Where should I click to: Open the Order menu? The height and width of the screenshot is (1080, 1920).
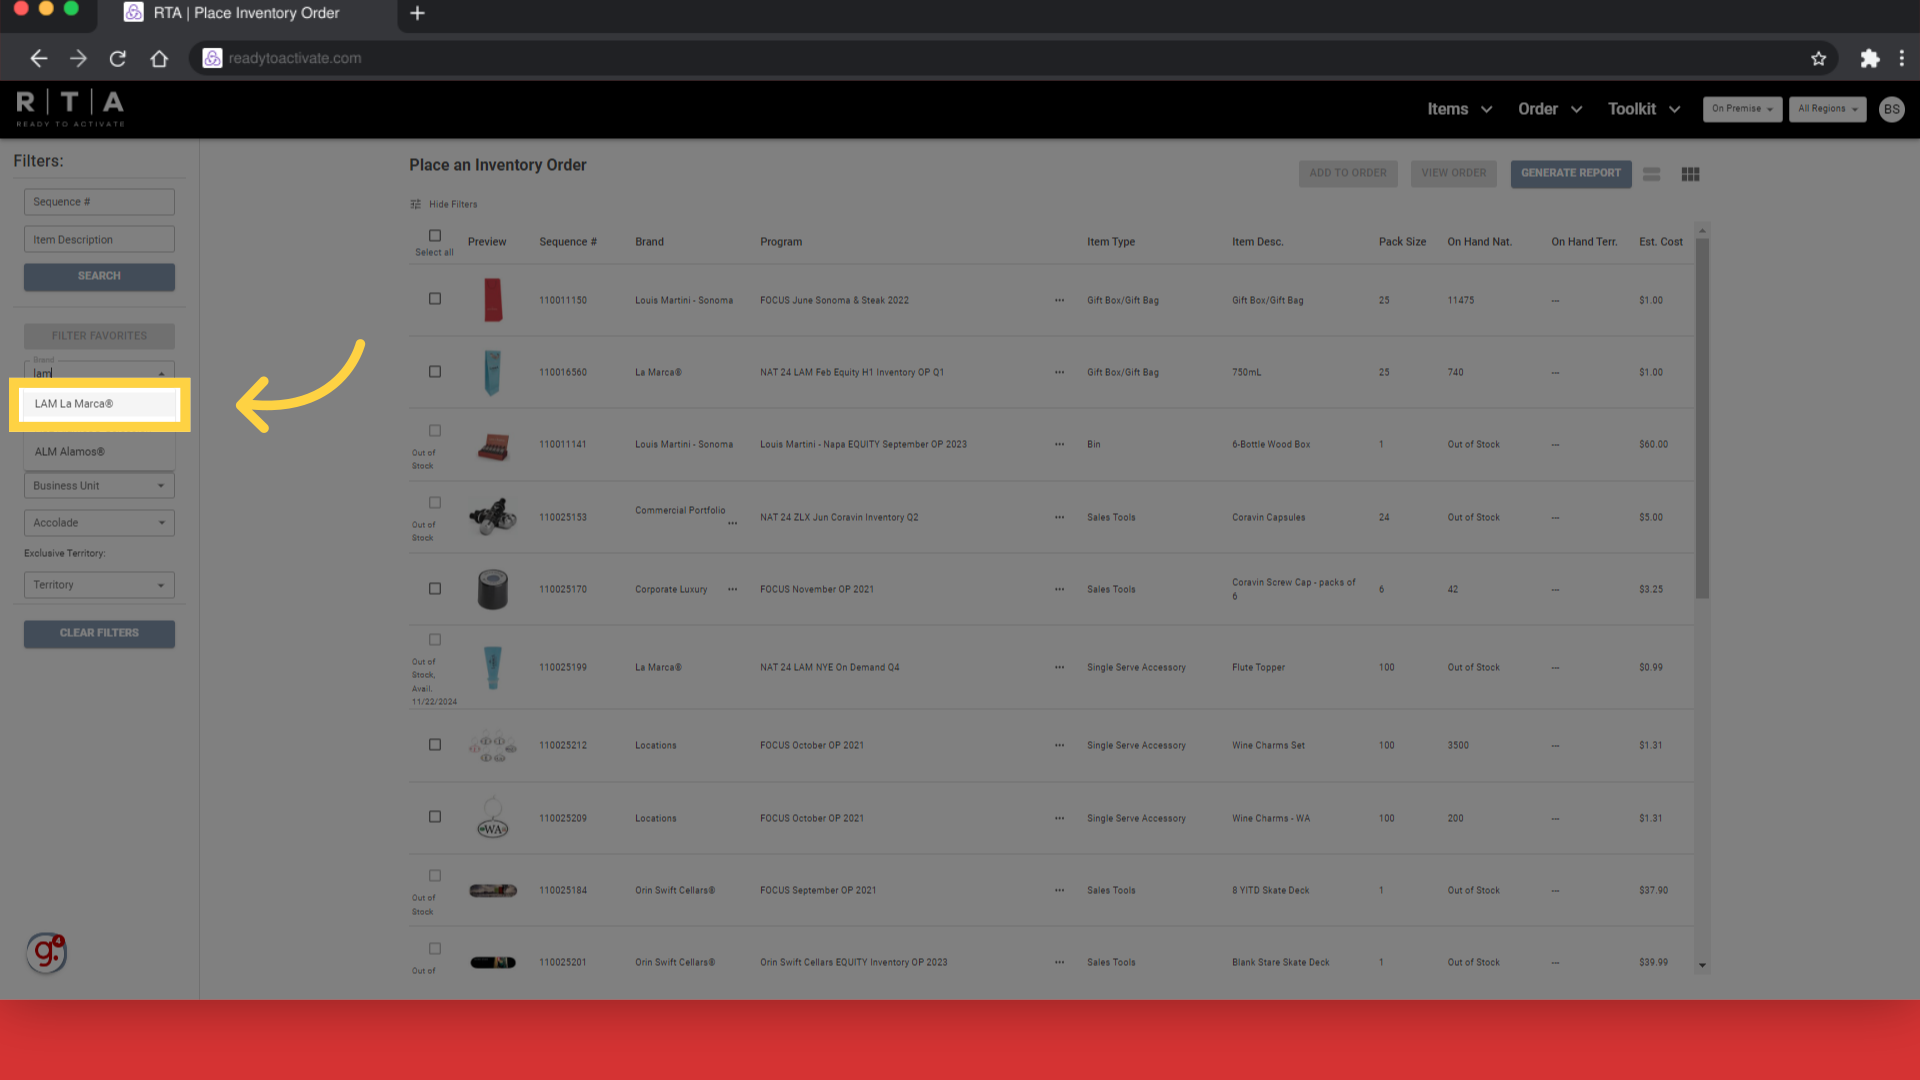[x=1550, y=109]
